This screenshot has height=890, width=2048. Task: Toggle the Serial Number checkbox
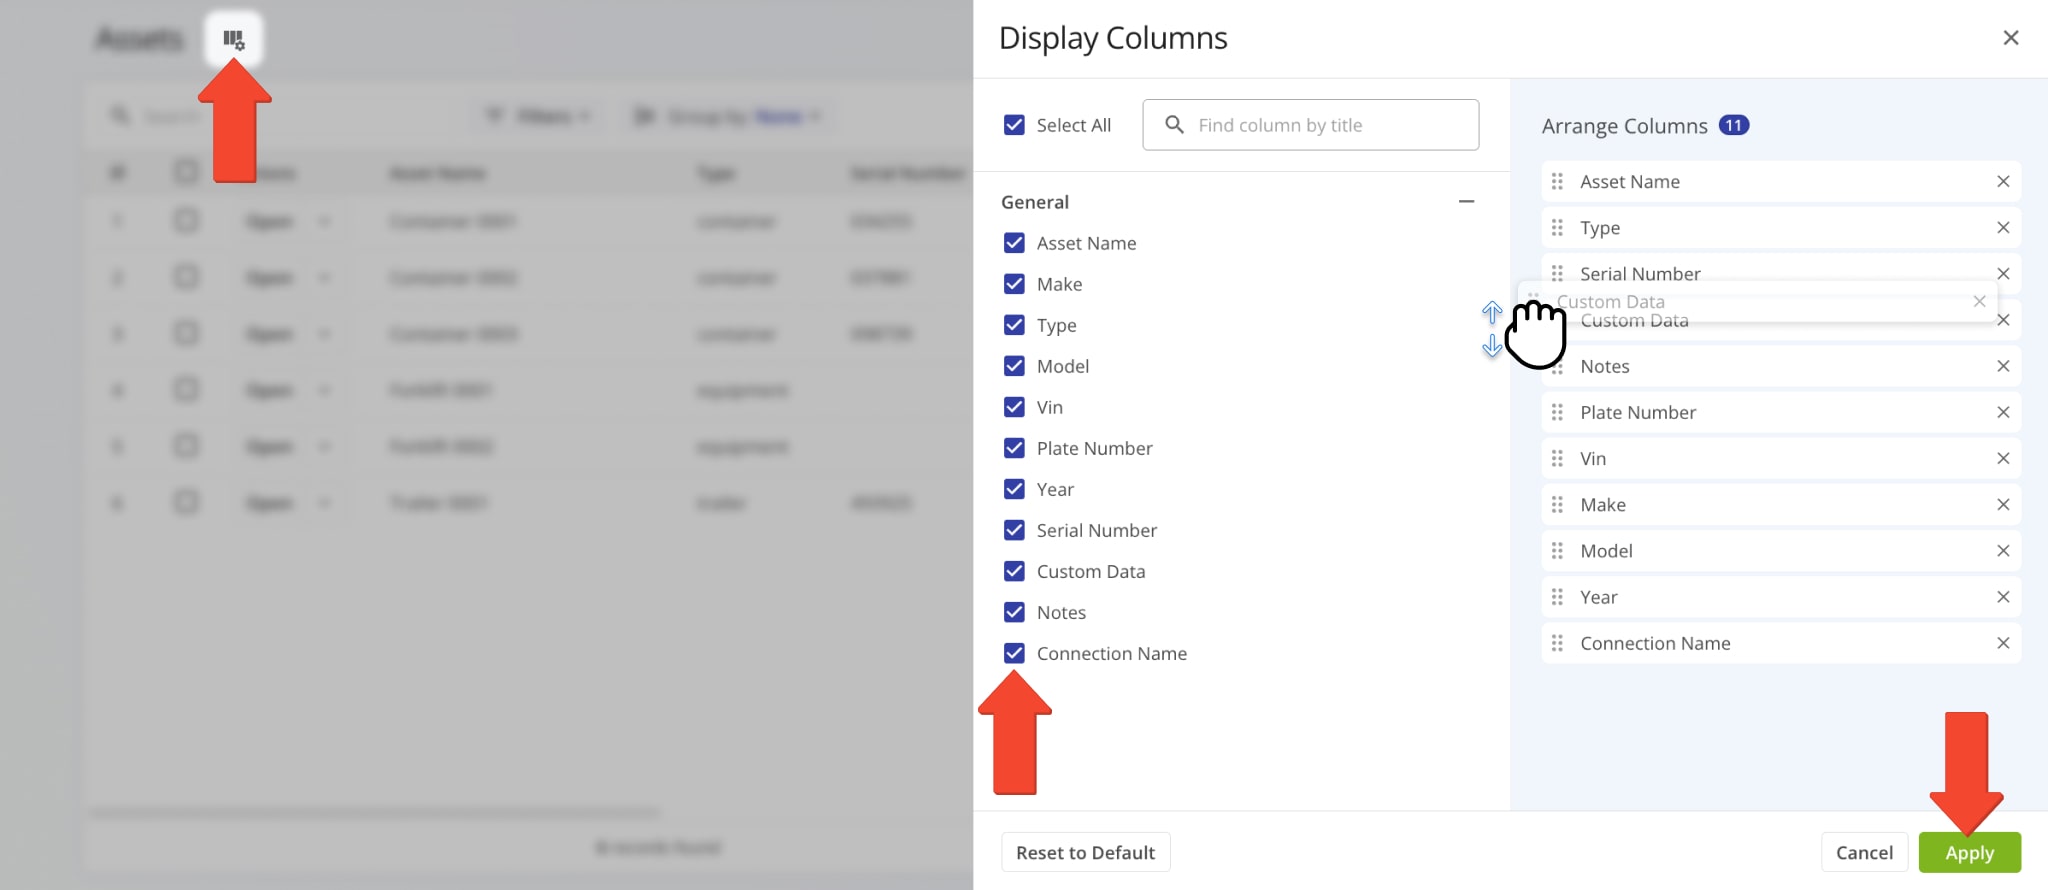click(x=1014, y=531)
